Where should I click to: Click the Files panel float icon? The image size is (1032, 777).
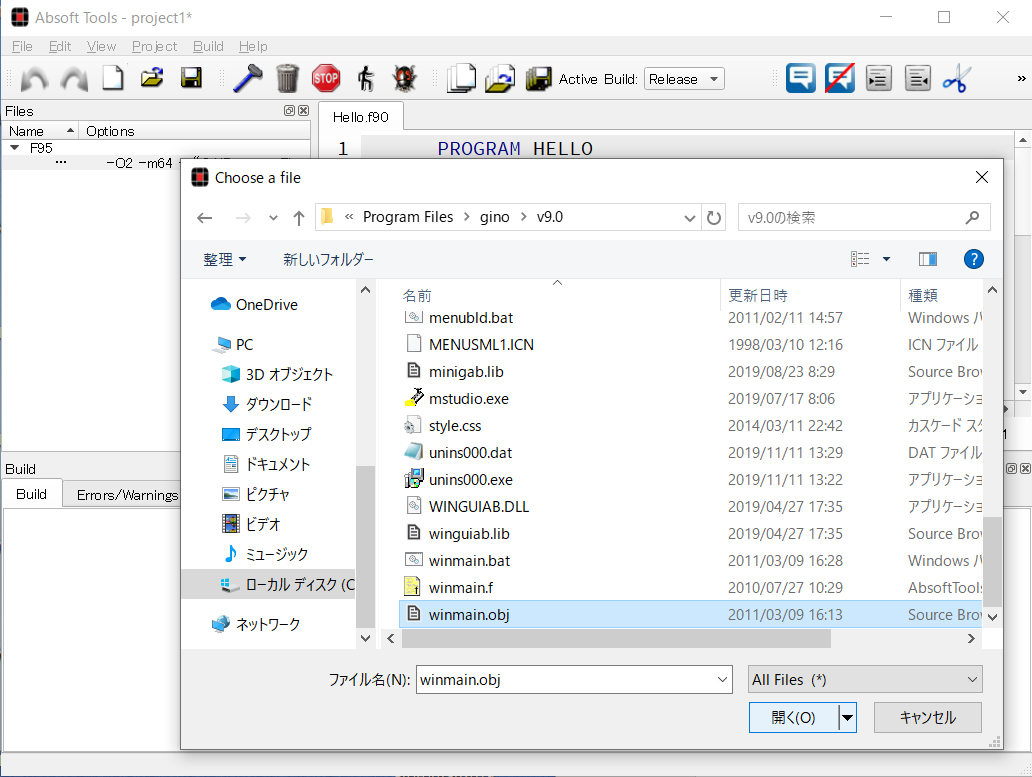pyautogui.click(x=290, y=111)
